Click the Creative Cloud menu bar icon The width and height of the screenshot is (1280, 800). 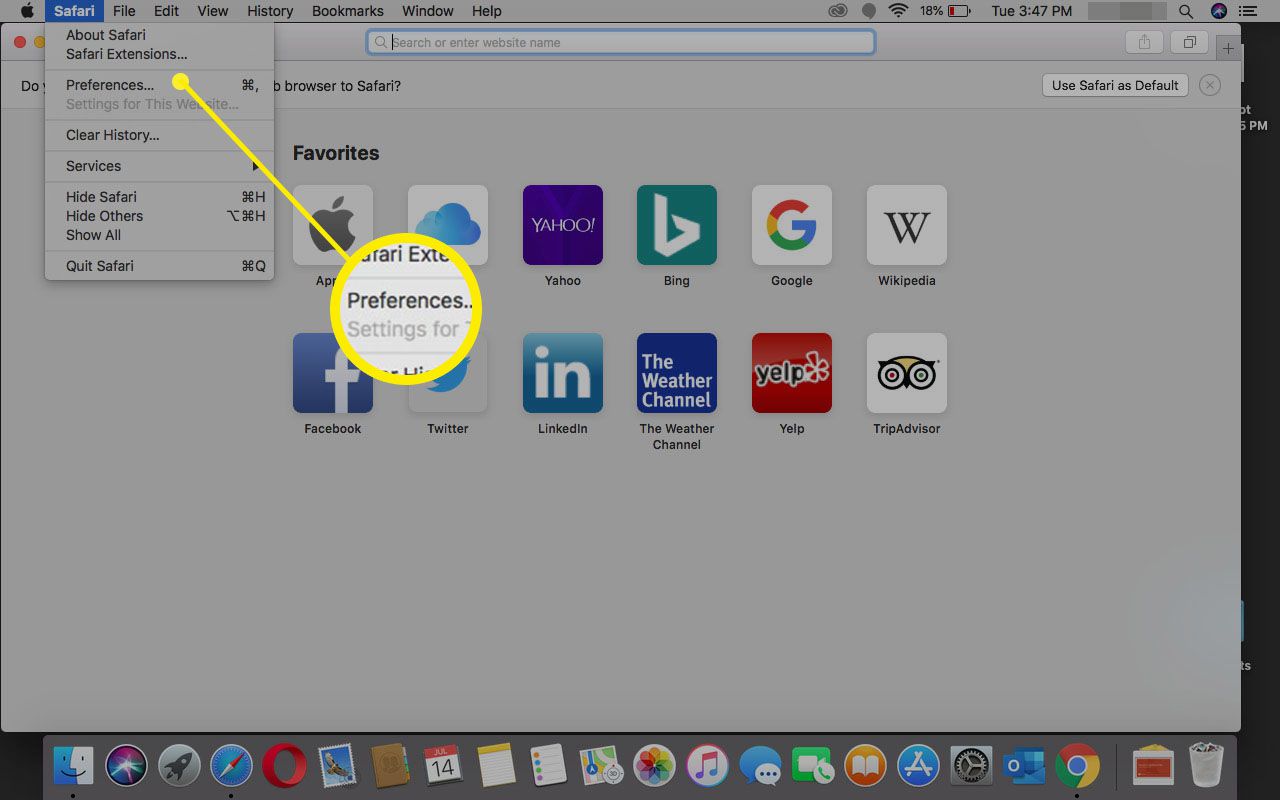(838, 11)
